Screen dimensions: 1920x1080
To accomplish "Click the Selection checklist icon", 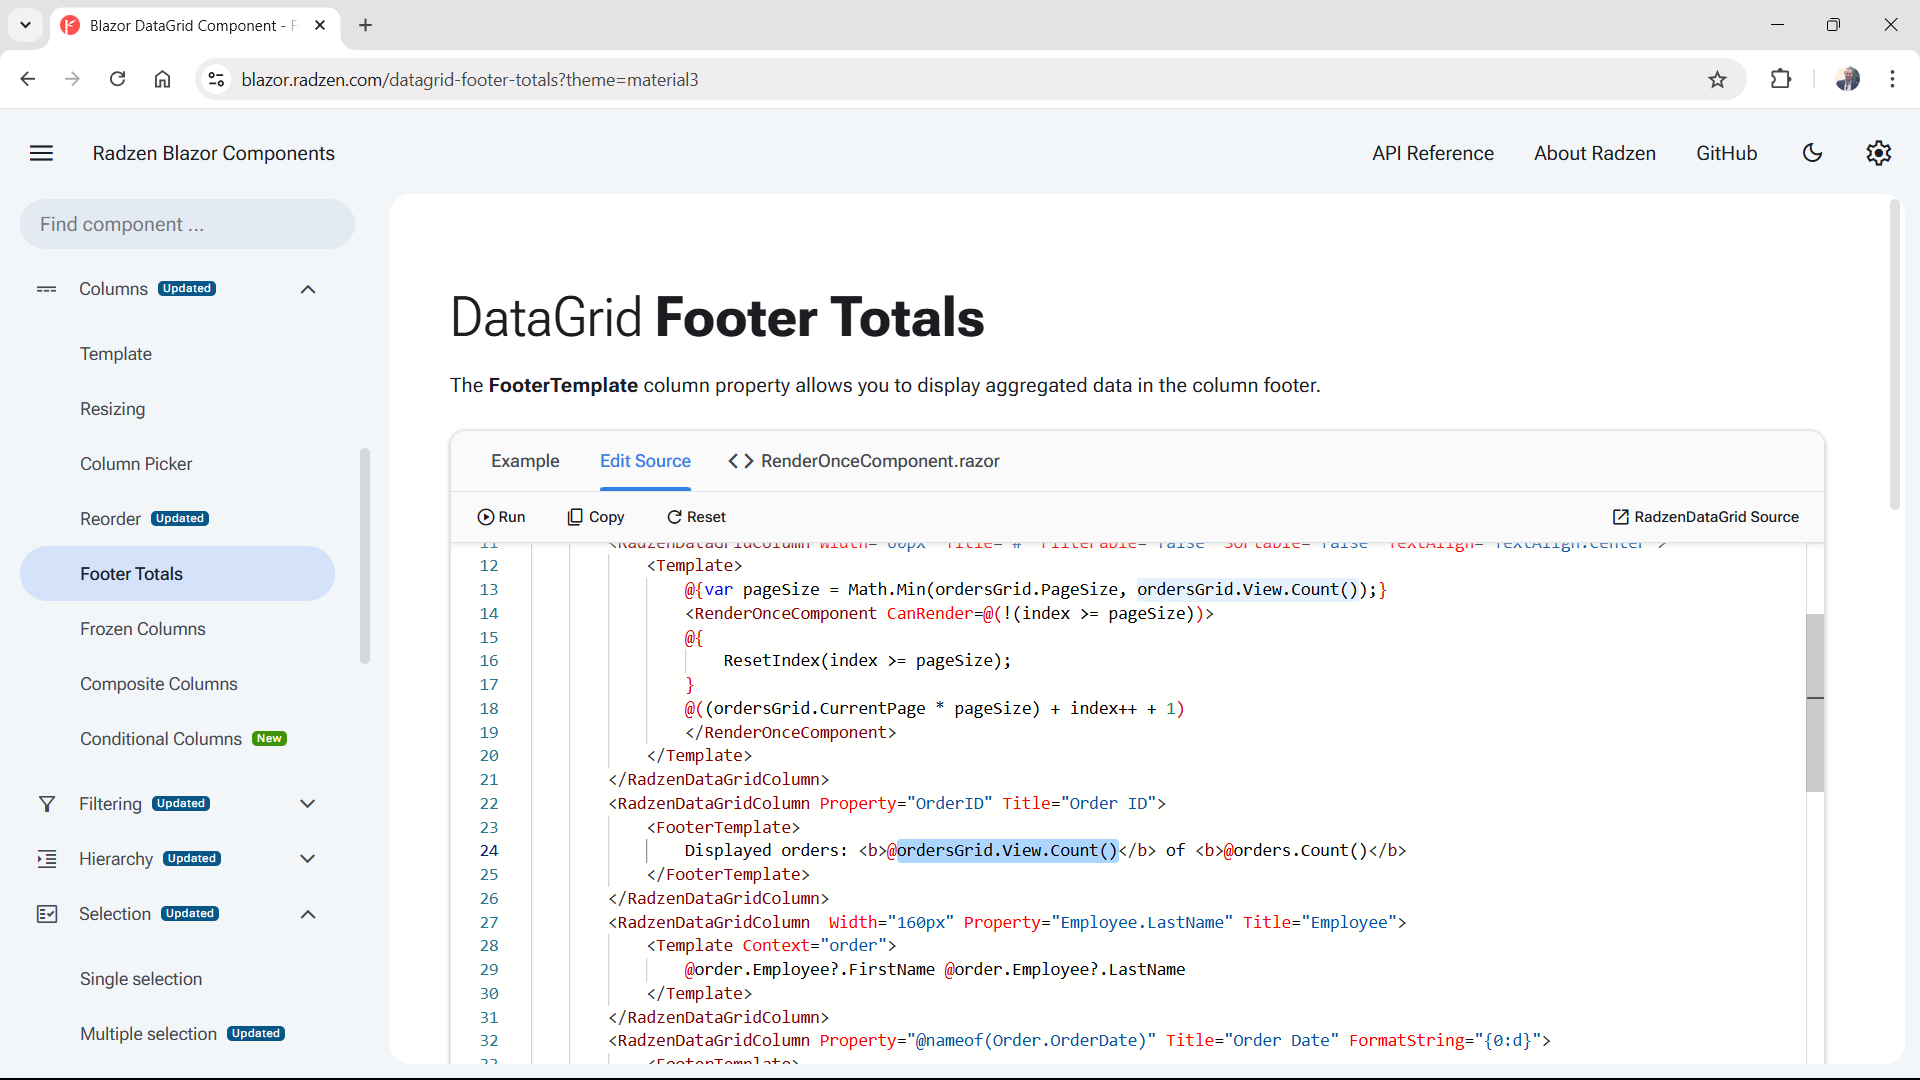I will click(x=47, y=913).
